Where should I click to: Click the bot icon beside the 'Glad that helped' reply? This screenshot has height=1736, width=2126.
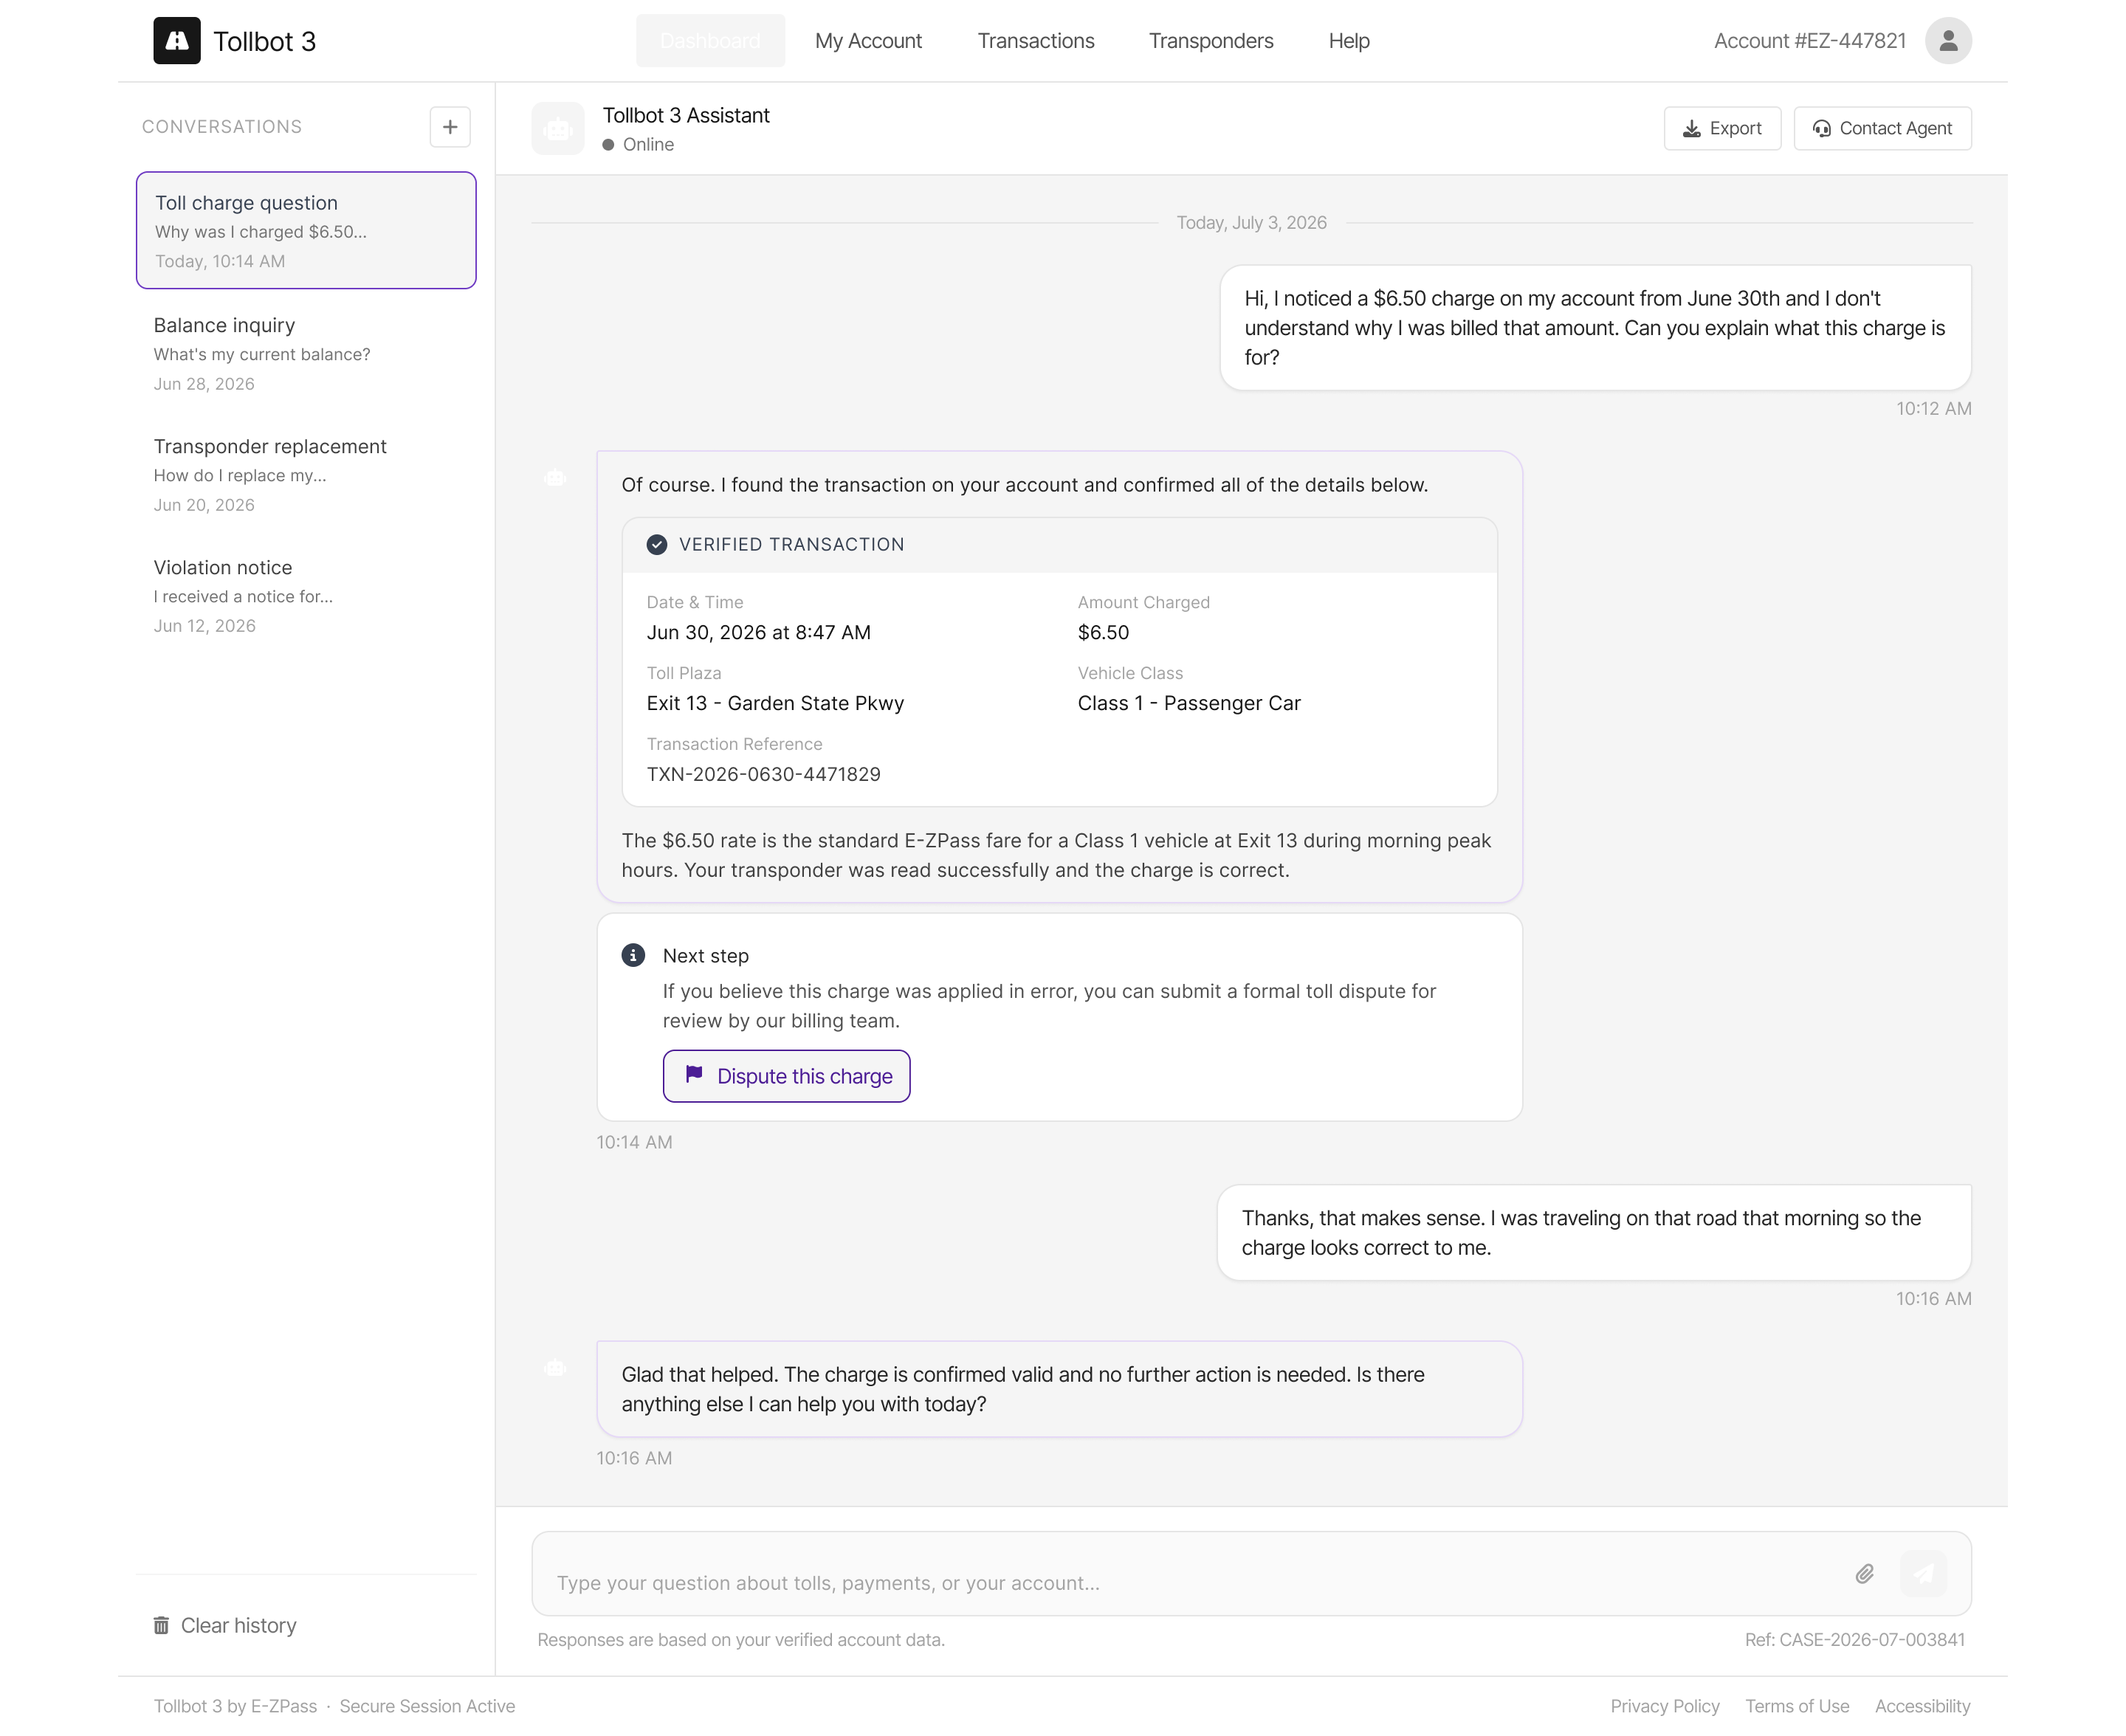pyautogui.click(x=555, y=1368)
